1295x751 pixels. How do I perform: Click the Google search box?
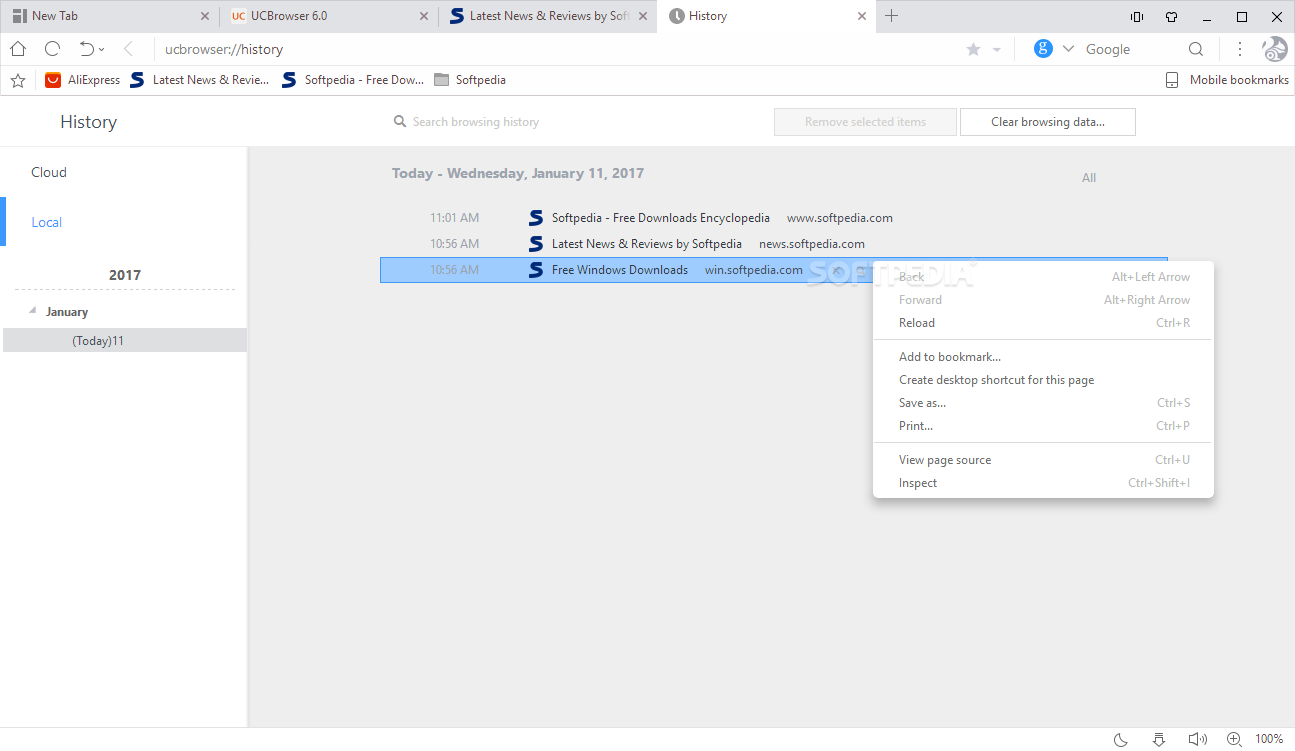pyautogui.click(x=1131, y=49)
